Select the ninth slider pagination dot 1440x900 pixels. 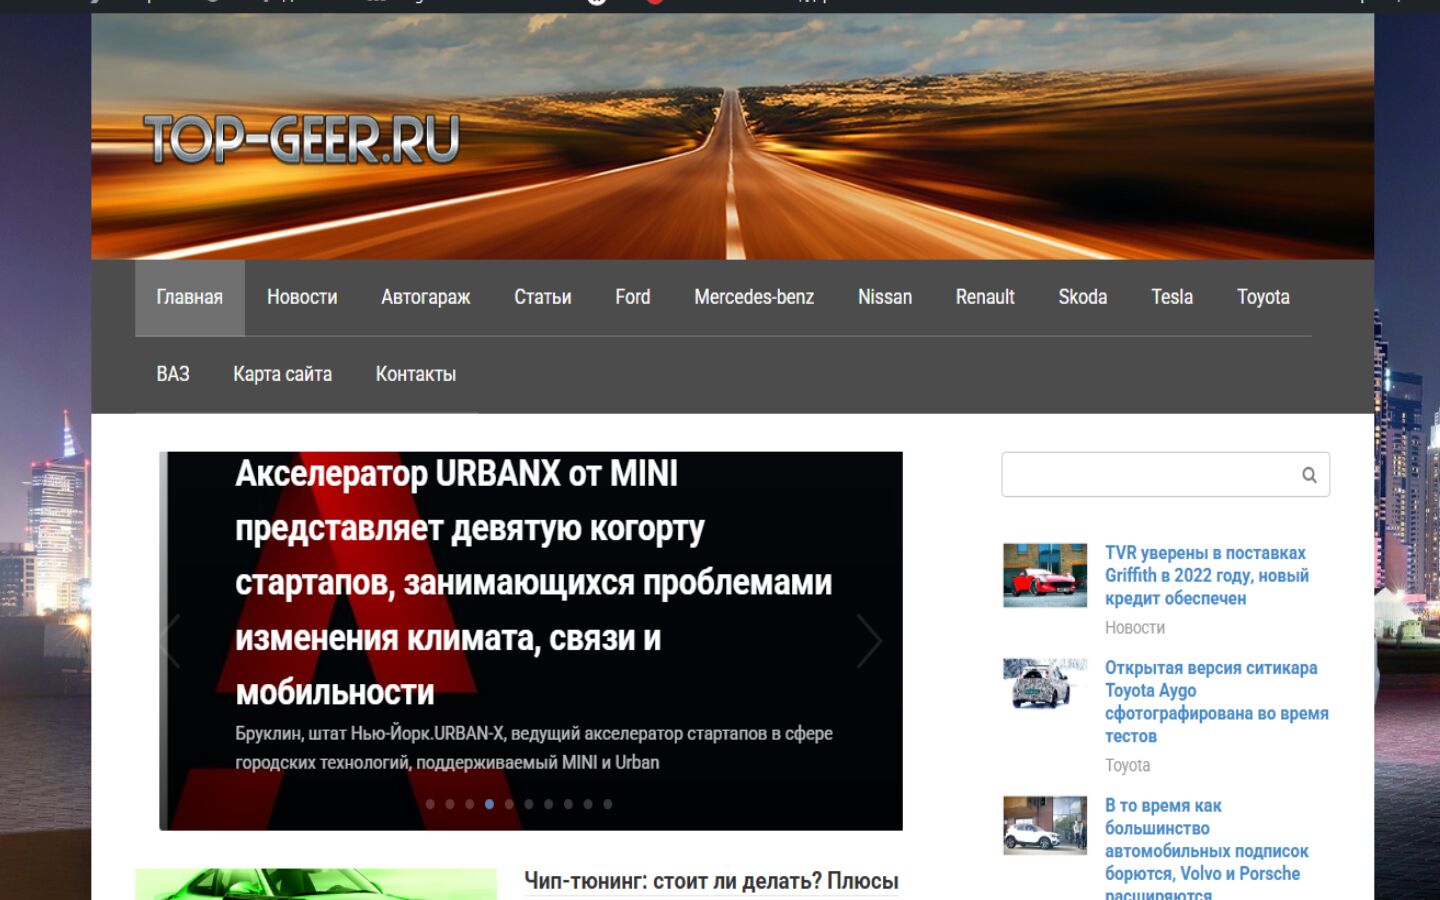click(x=588, y=804)
